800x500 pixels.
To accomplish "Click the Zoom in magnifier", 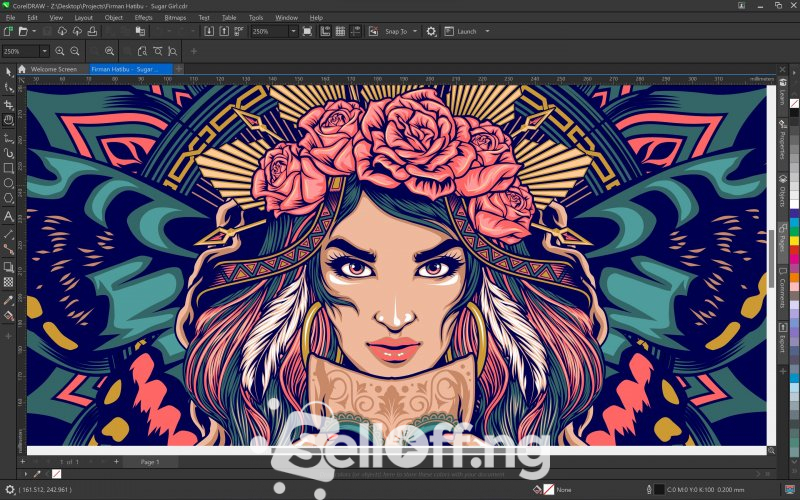I will pos(60,51).
